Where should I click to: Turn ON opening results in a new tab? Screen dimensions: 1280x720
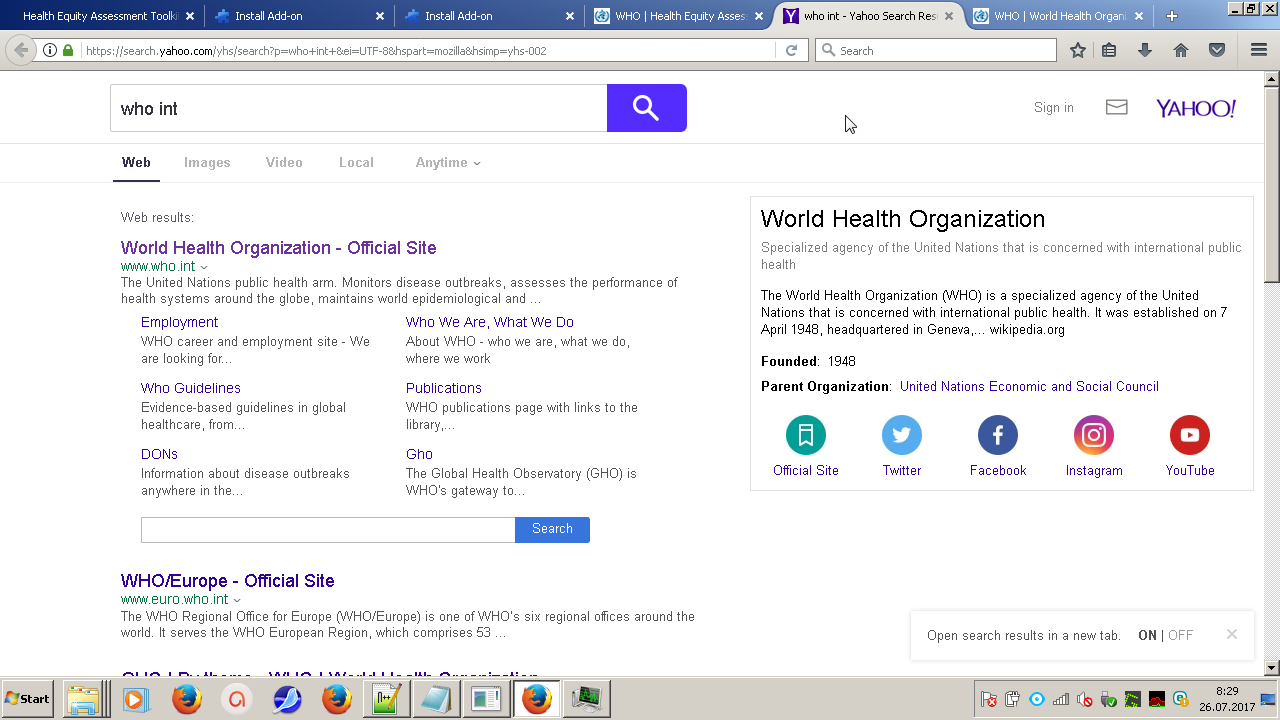pos(1147,635)
